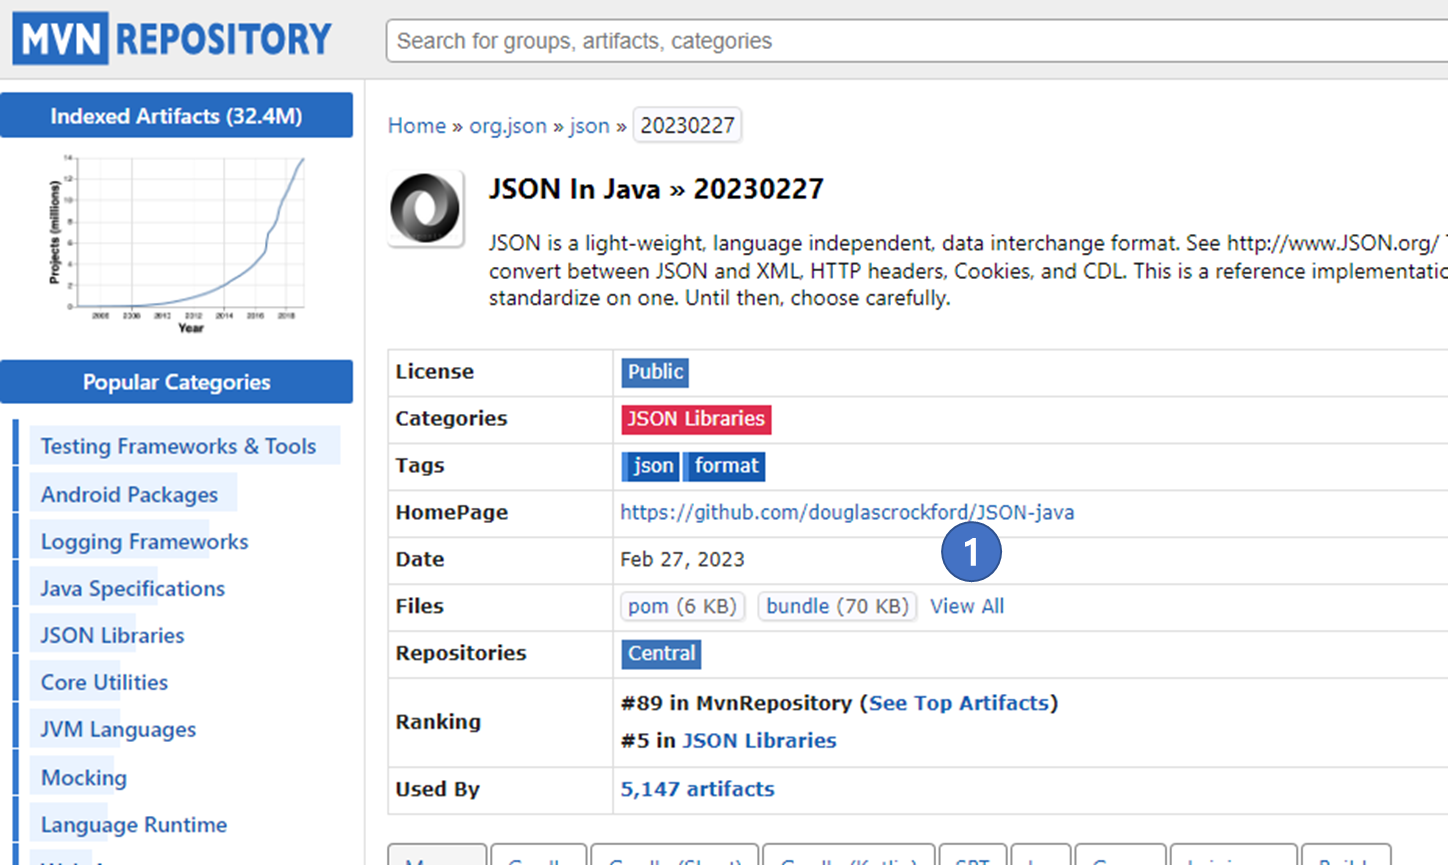Click the json tag
The height and width of the screenshot is (865, 1448).
(651, 466)
